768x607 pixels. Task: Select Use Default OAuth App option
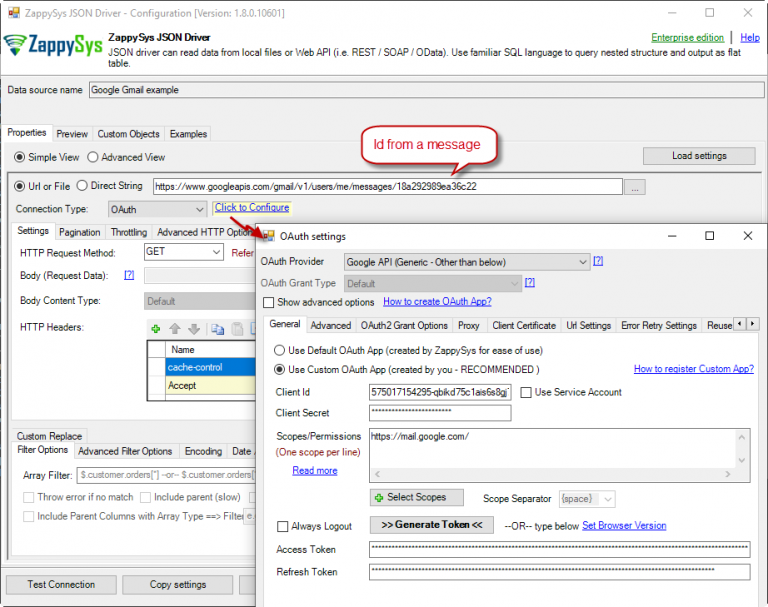point(280,350)
